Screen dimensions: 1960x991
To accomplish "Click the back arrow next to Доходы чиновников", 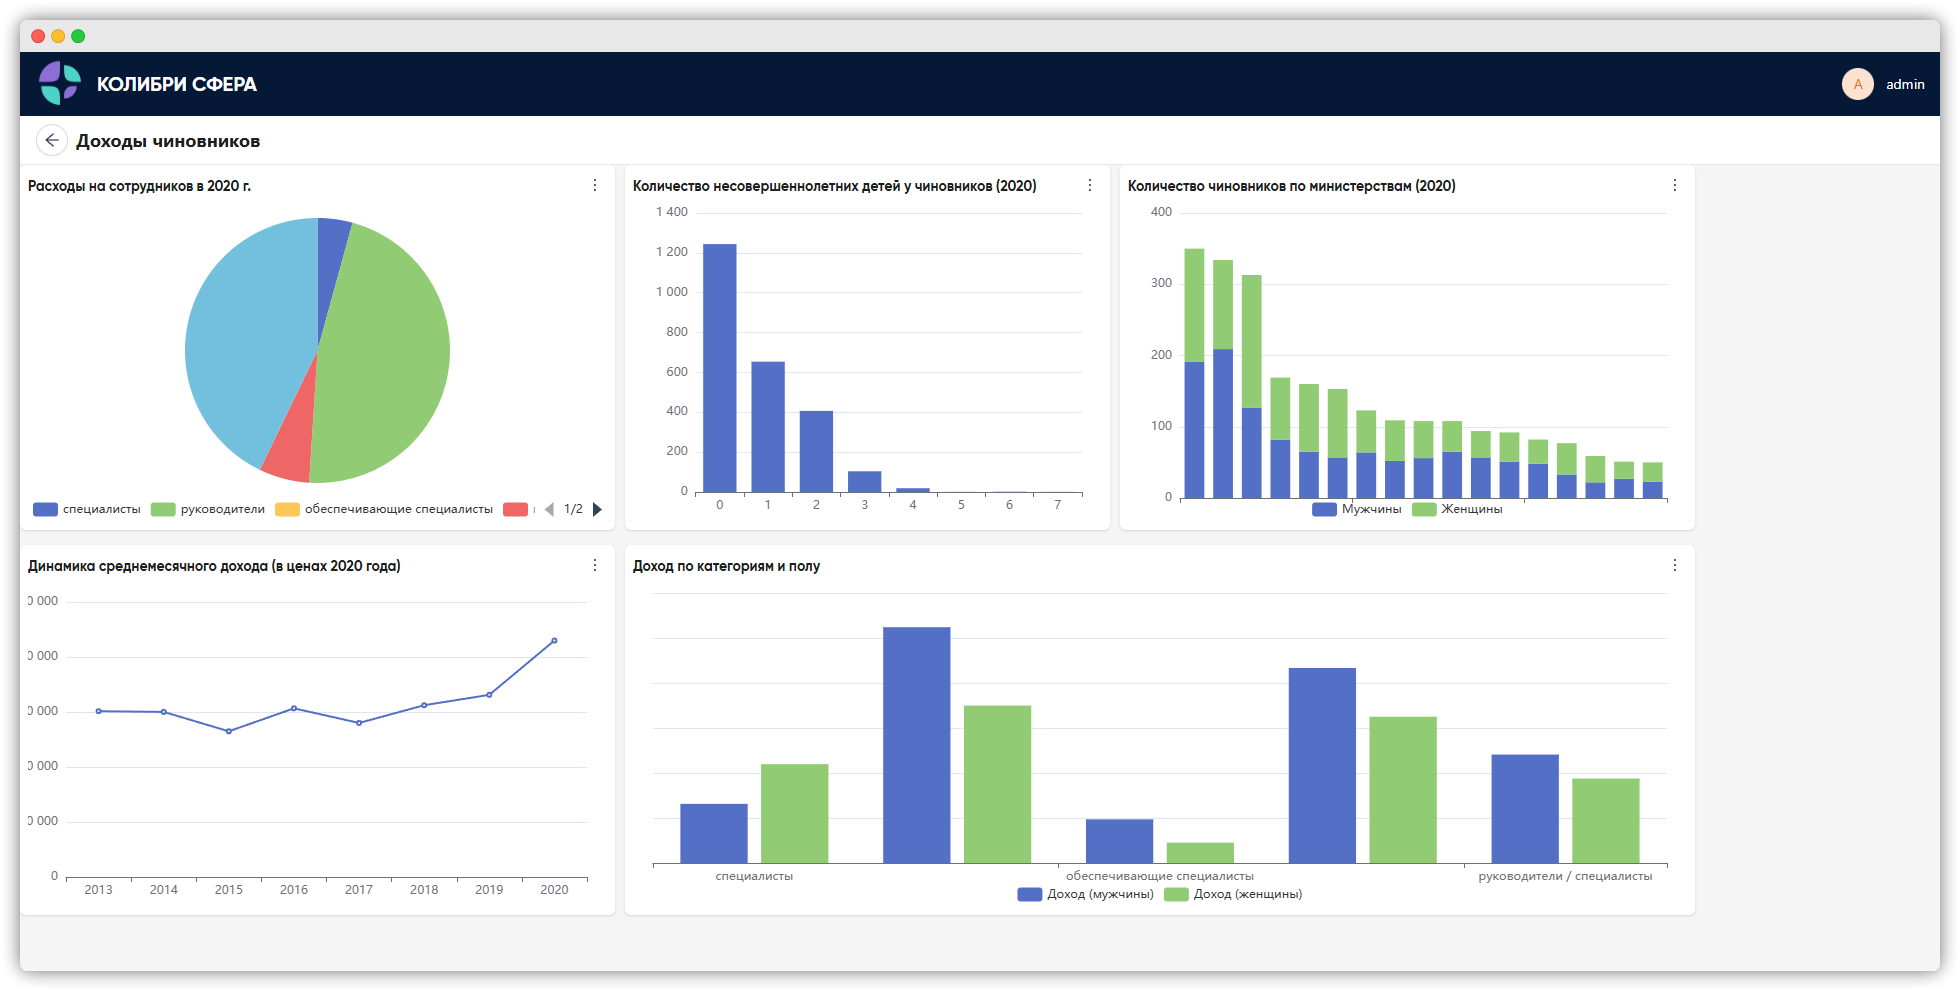I will [x=52, y=141].
